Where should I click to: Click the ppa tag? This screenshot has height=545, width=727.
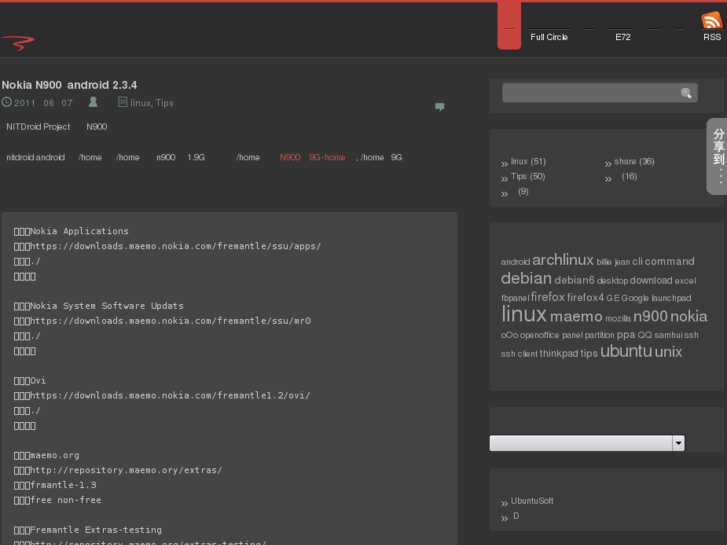click(625, 335)
